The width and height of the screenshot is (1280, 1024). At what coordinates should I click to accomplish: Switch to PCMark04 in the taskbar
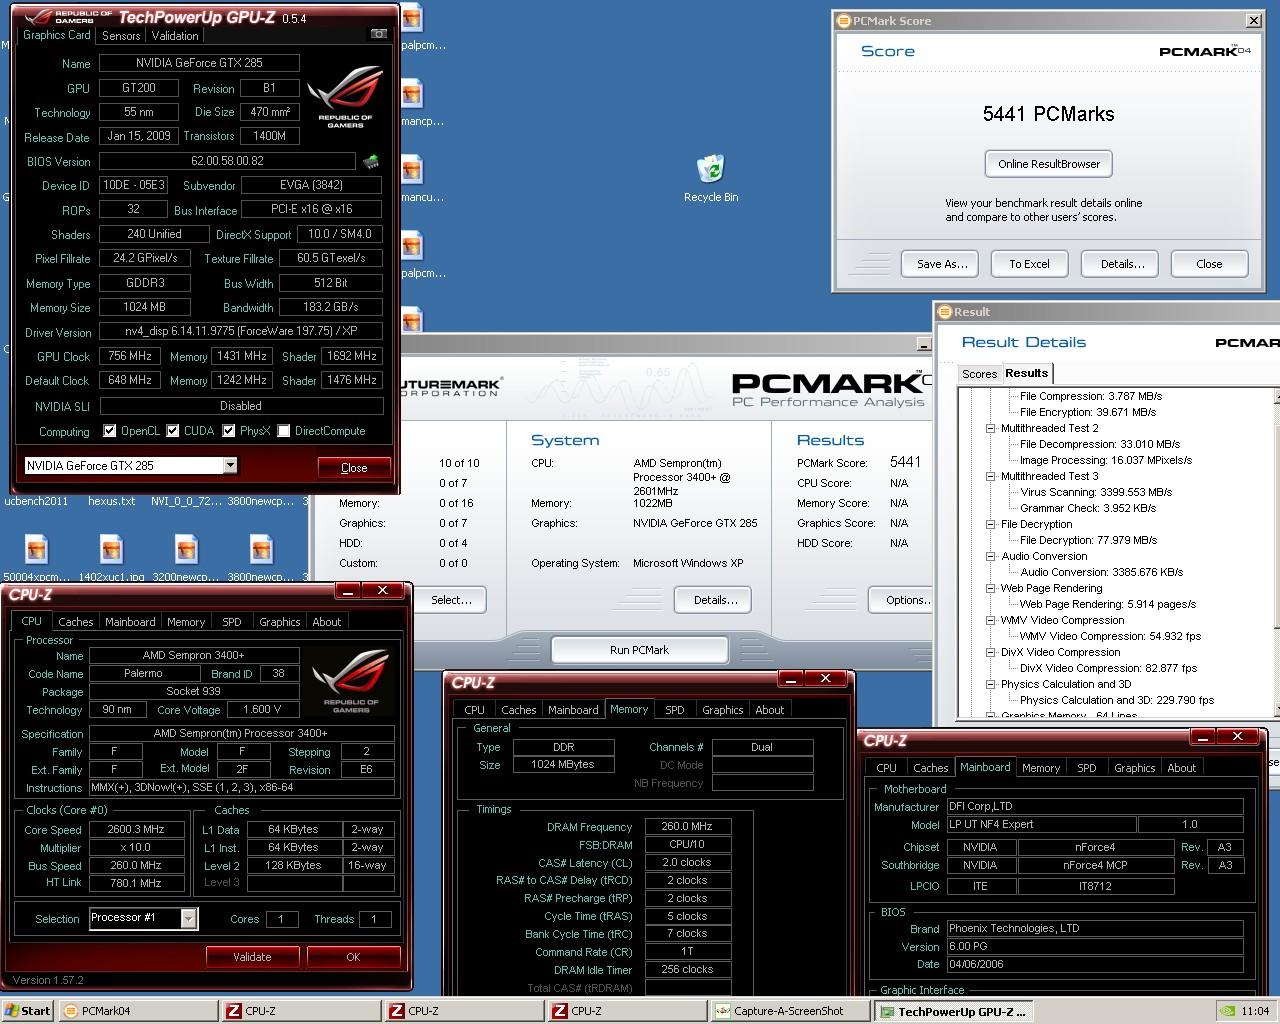[x=137, y=1011]
